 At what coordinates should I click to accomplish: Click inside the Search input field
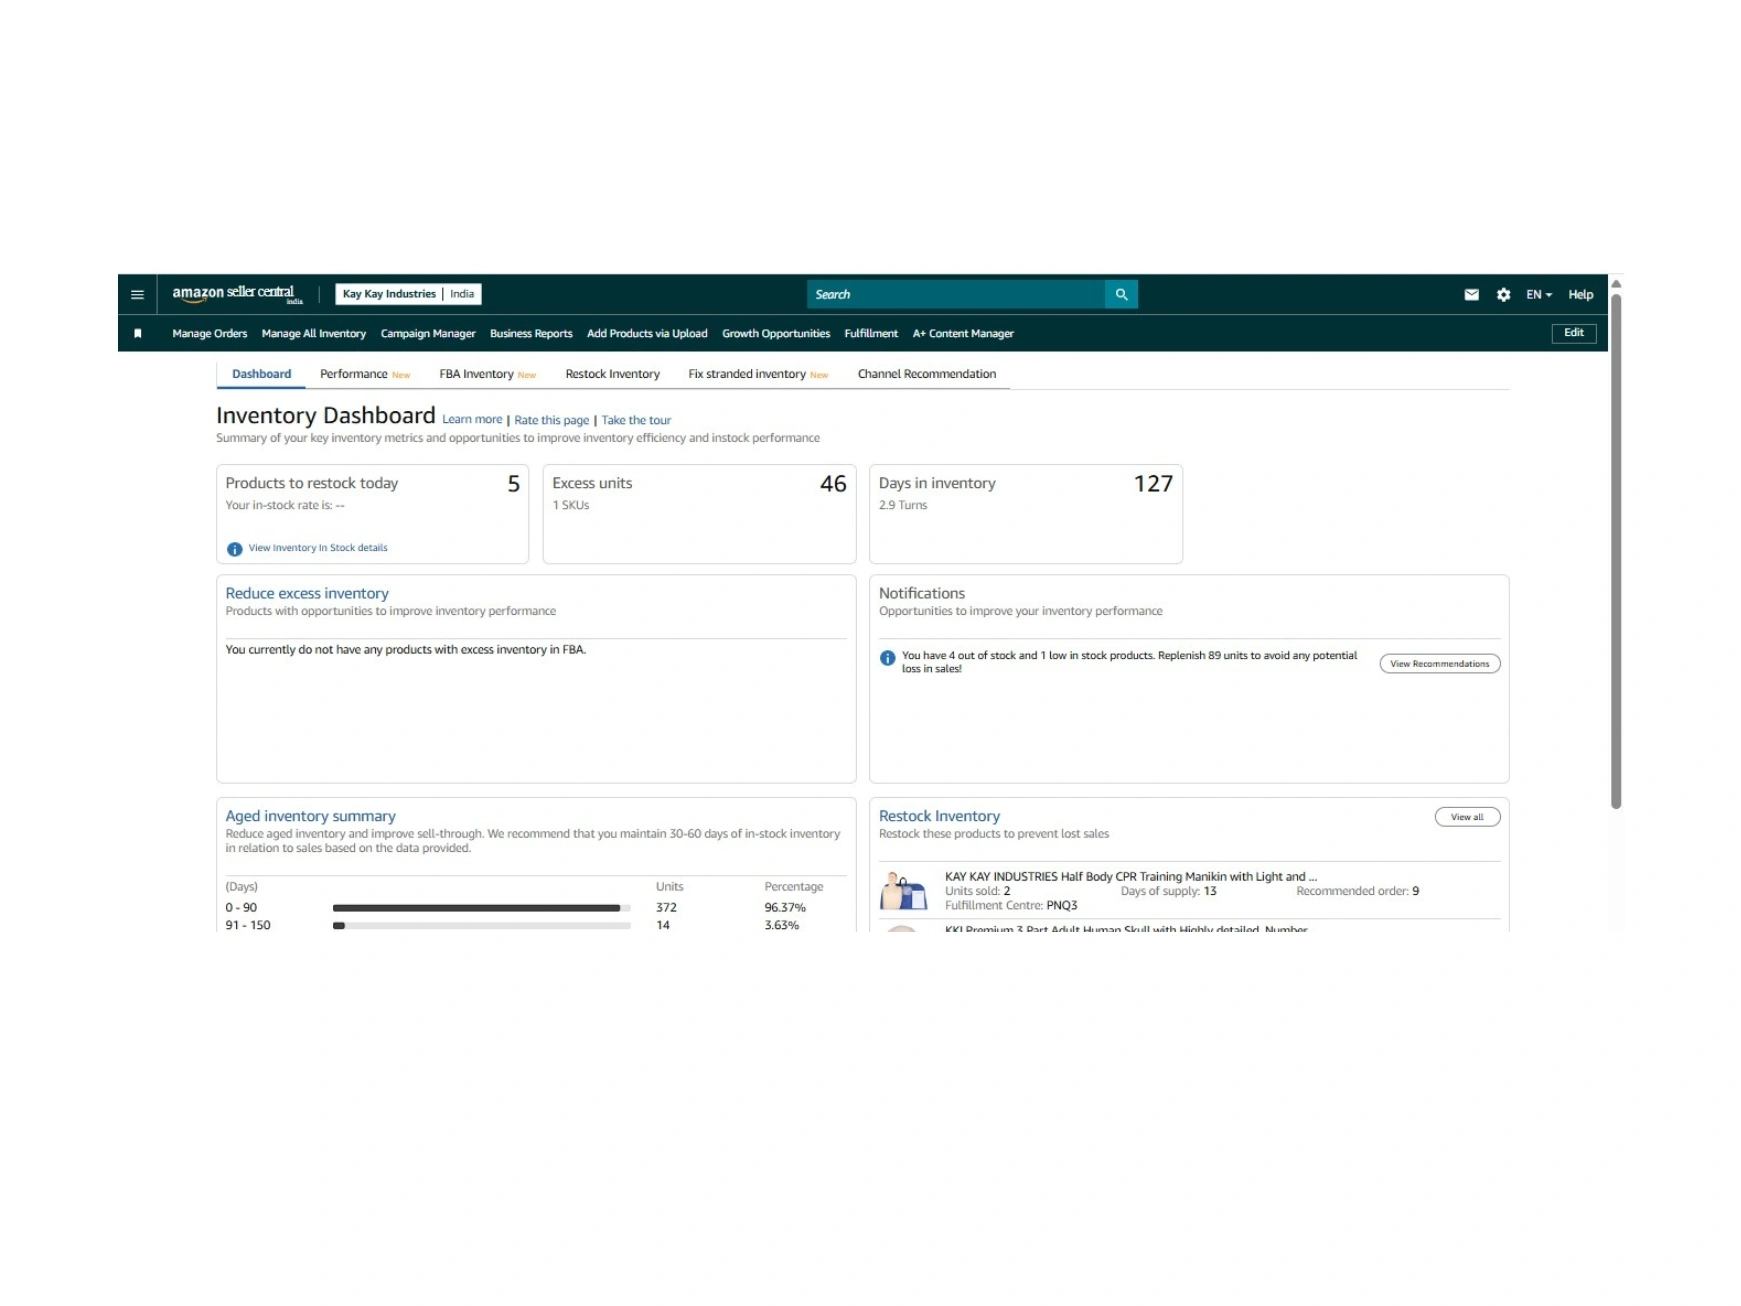tap(955, 294)
